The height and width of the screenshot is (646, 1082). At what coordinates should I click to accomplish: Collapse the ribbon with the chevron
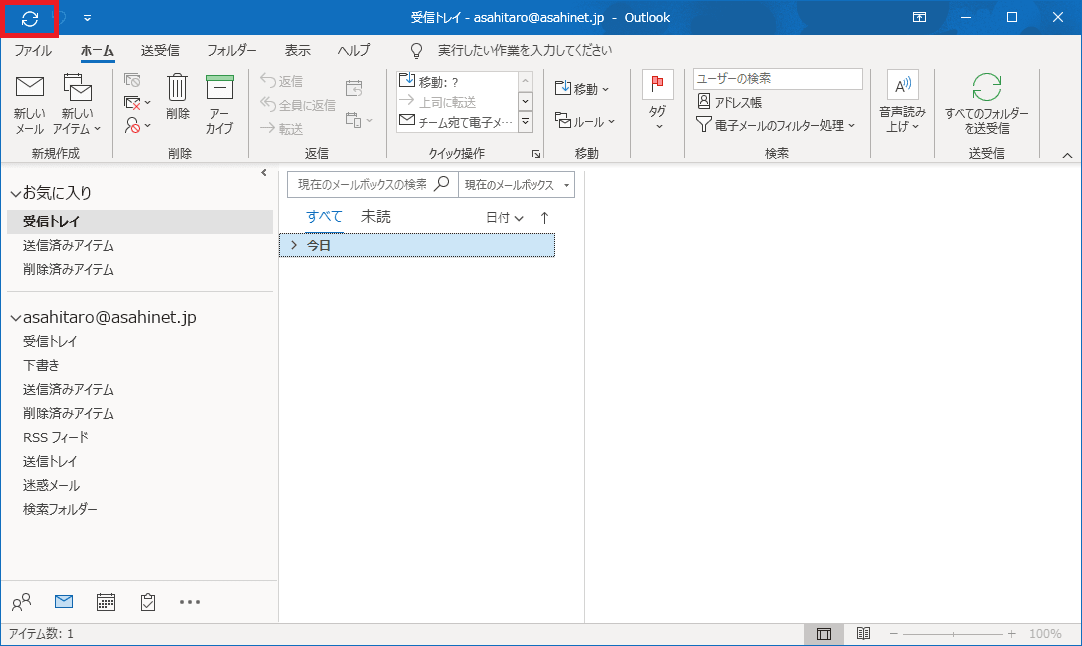click(x=1067, y=155)
